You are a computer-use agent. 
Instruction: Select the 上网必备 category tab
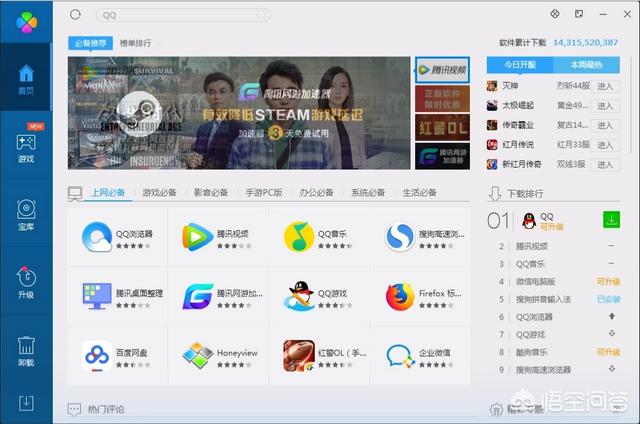click(x=108, y=193)
